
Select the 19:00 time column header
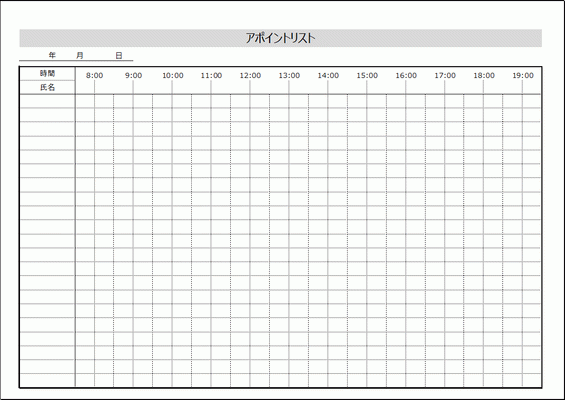pos(523,75)
